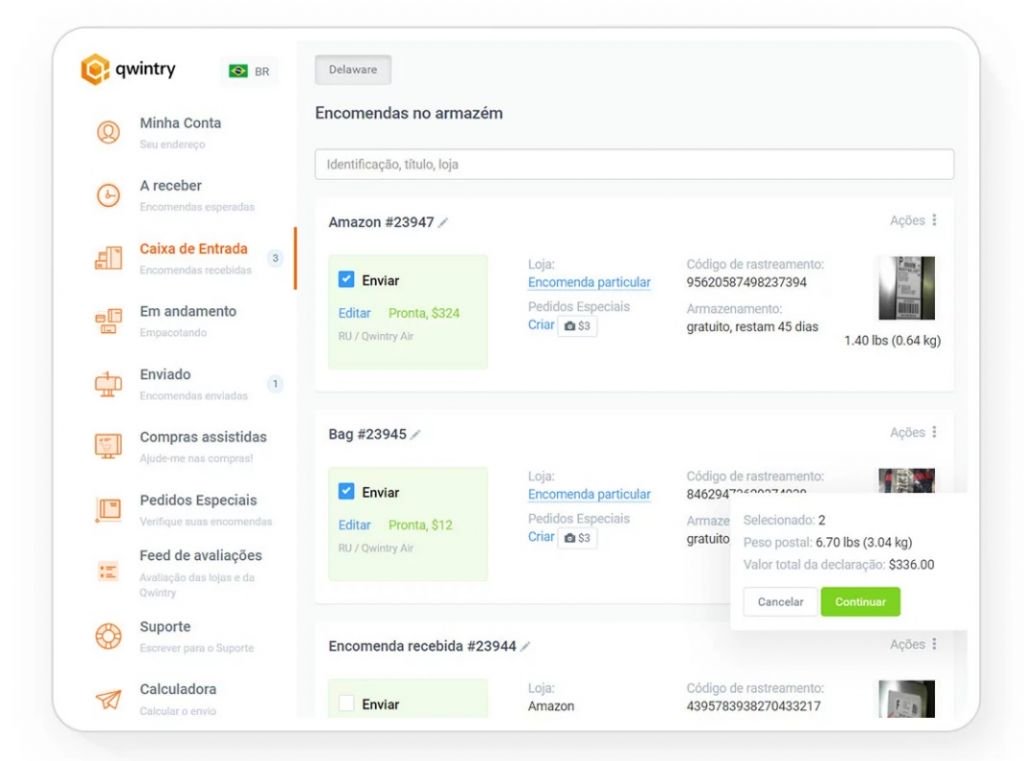This screenshot has height=761, width=1024.
Task: Click camera $3 button in Amazon #23947
Action: [577, 325]
